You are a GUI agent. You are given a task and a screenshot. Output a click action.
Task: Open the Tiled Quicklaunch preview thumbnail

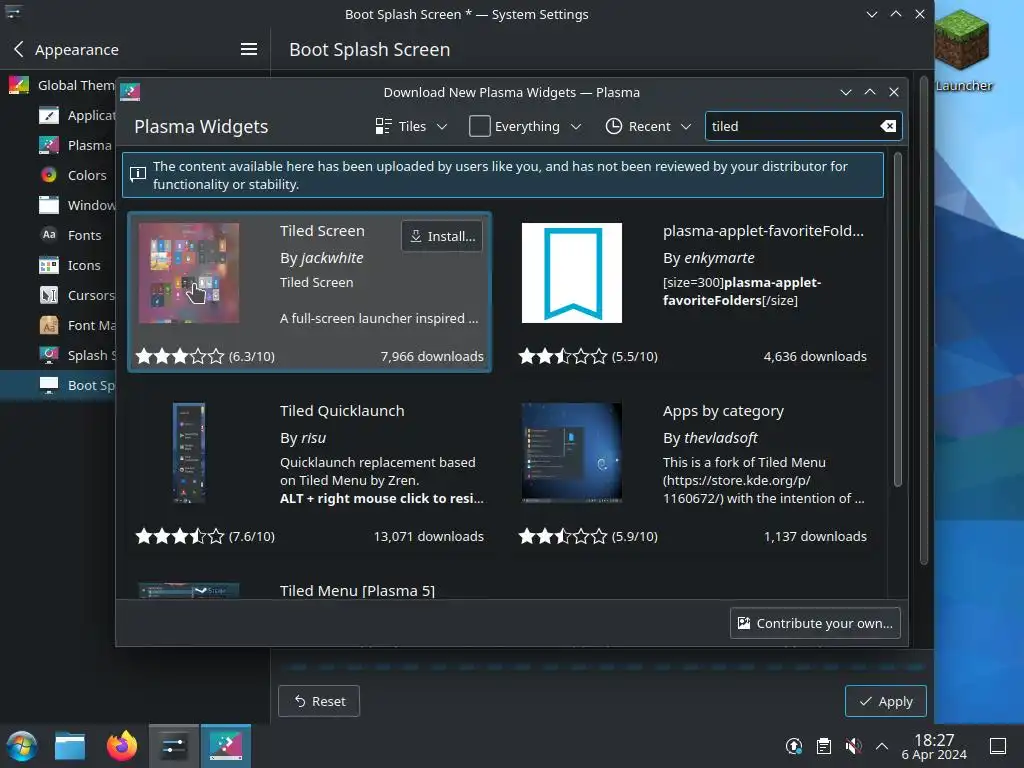(189, 453)
